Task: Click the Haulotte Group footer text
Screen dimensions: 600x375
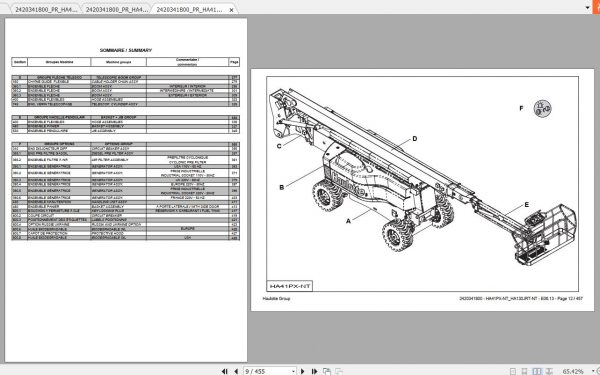Action: [276, 298]
